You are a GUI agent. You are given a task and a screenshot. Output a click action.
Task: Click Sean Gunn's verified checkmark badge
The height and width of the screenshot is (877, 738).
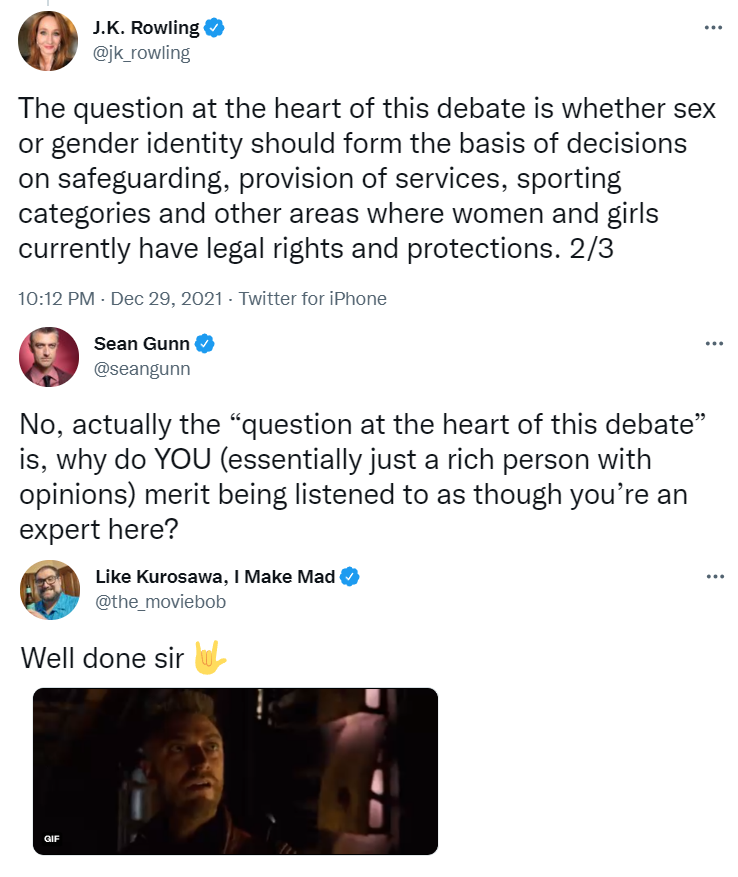(x=205, y=343)
